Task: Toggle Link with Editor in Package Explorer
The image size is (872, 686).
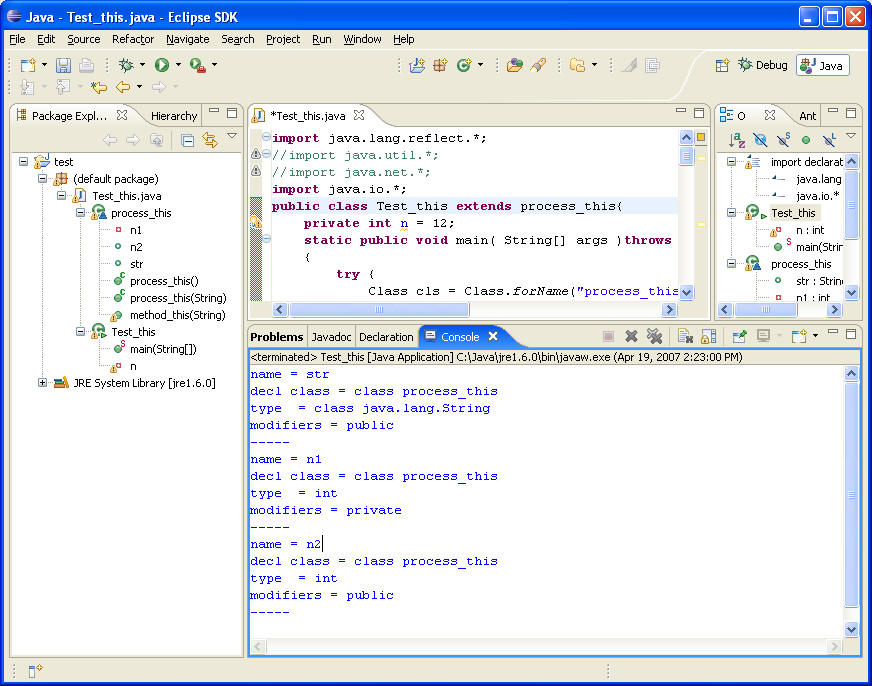Action: (x=210, y=140)
